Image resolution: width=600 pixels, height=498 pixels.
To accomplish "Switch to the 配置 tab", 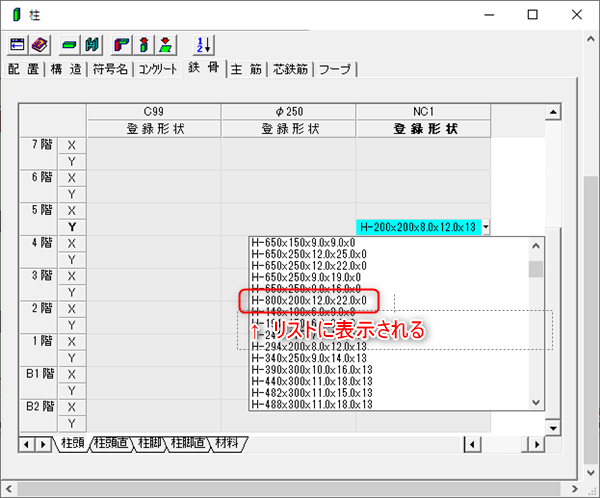I will click(x=24, y=69).
